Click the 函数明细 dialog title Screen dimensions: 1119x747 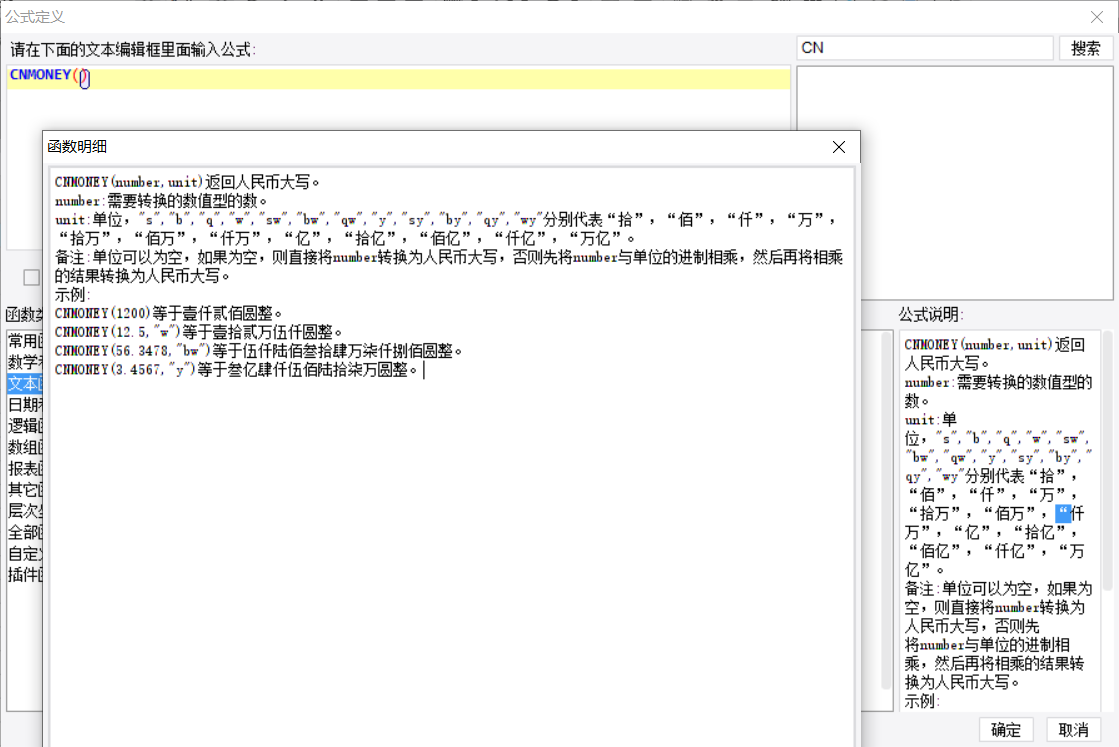[77, 147]
